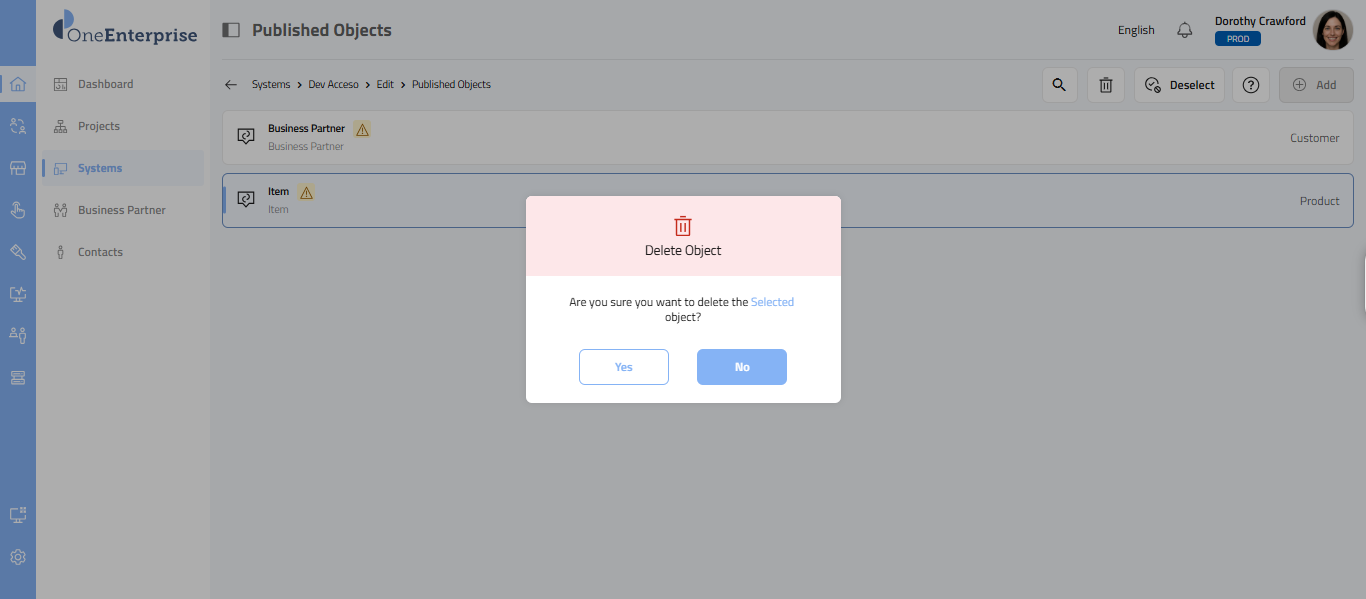Click the Add button in toolbar
1366x599 pixels.
click(1315, 85)
